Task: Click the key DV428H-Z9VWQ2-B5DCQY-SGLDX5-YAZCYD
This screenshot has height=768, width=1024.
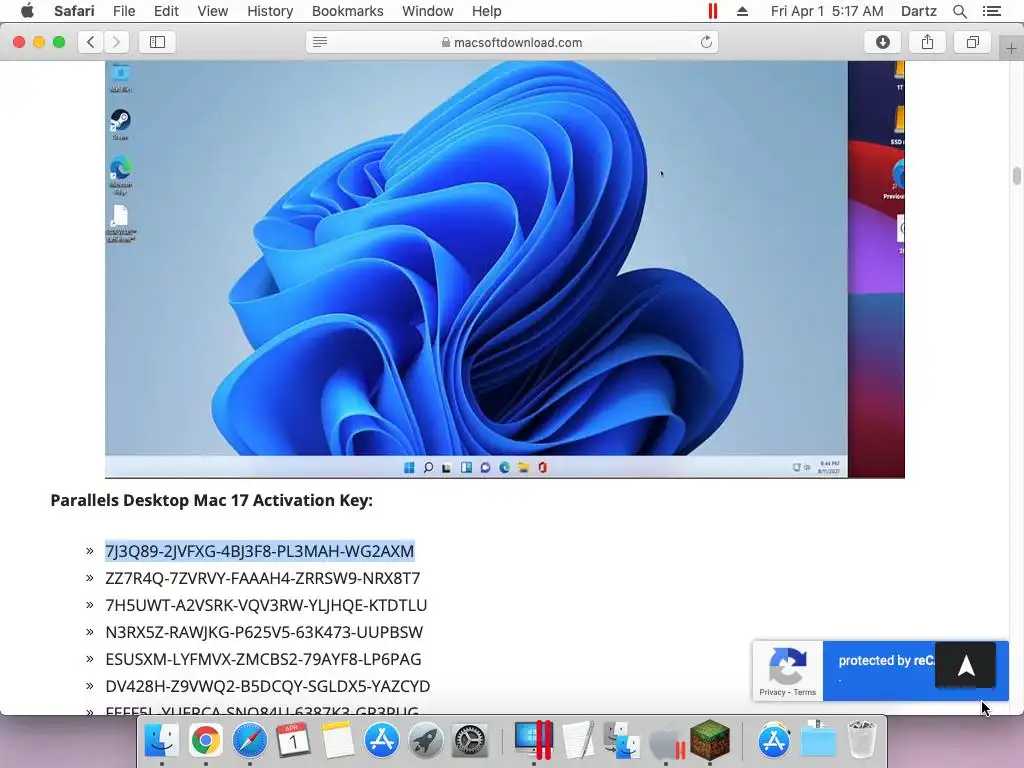Action: coord(267,686)
